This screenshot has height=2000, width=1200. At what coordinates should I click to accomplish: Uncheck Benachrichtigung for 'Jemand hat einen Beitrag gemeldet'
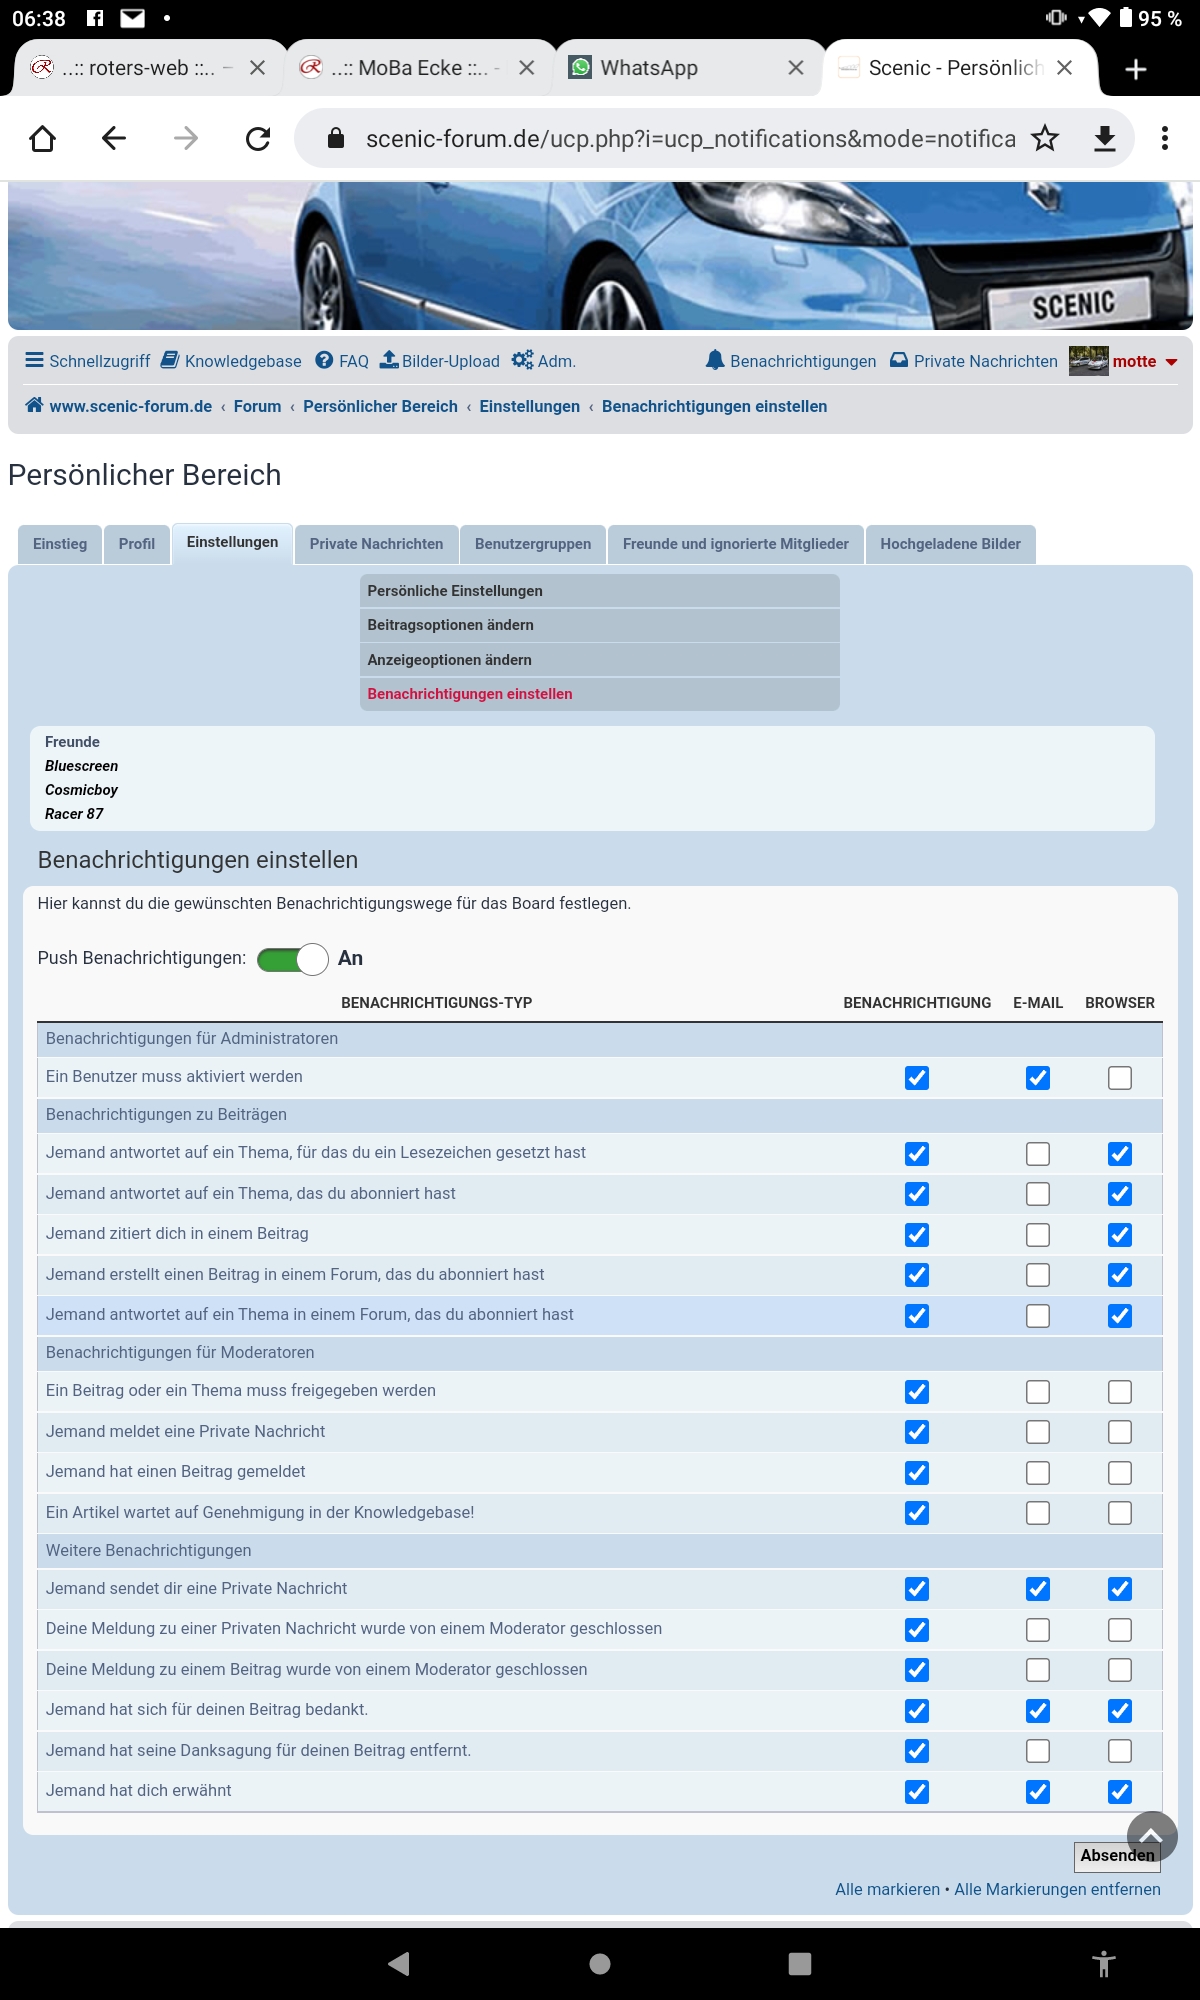(917, 1473)
